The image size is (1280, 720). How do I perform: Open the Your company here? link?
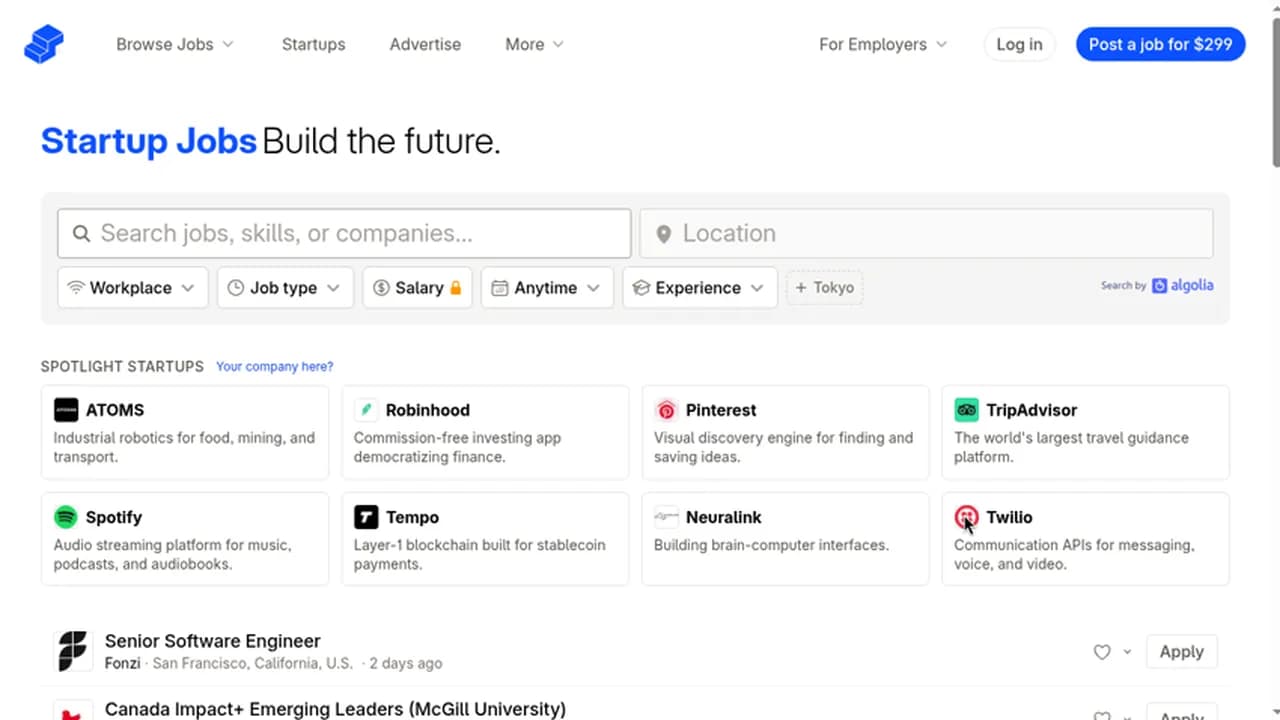click(275, 366)
